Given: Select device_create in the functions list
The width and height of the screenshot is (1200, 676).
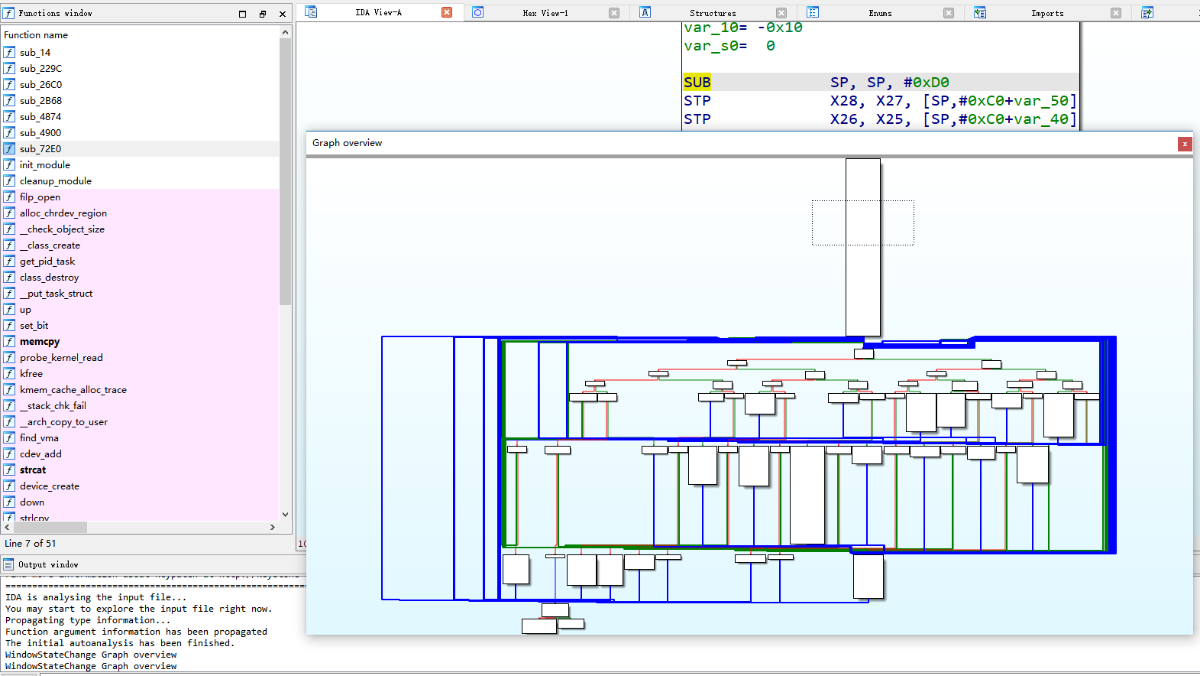Looking at the screenshot, I should [x=139, y=486].
